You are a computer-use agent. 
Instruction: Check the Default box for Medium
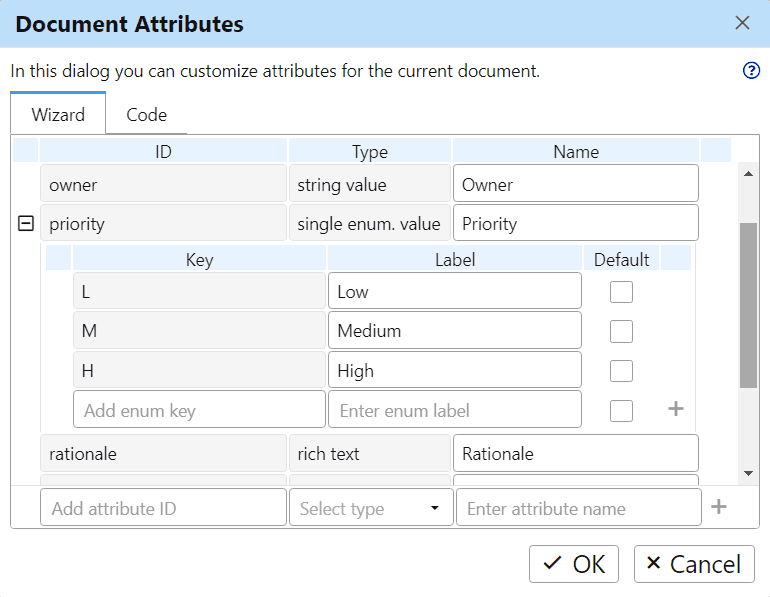(621, 331)
